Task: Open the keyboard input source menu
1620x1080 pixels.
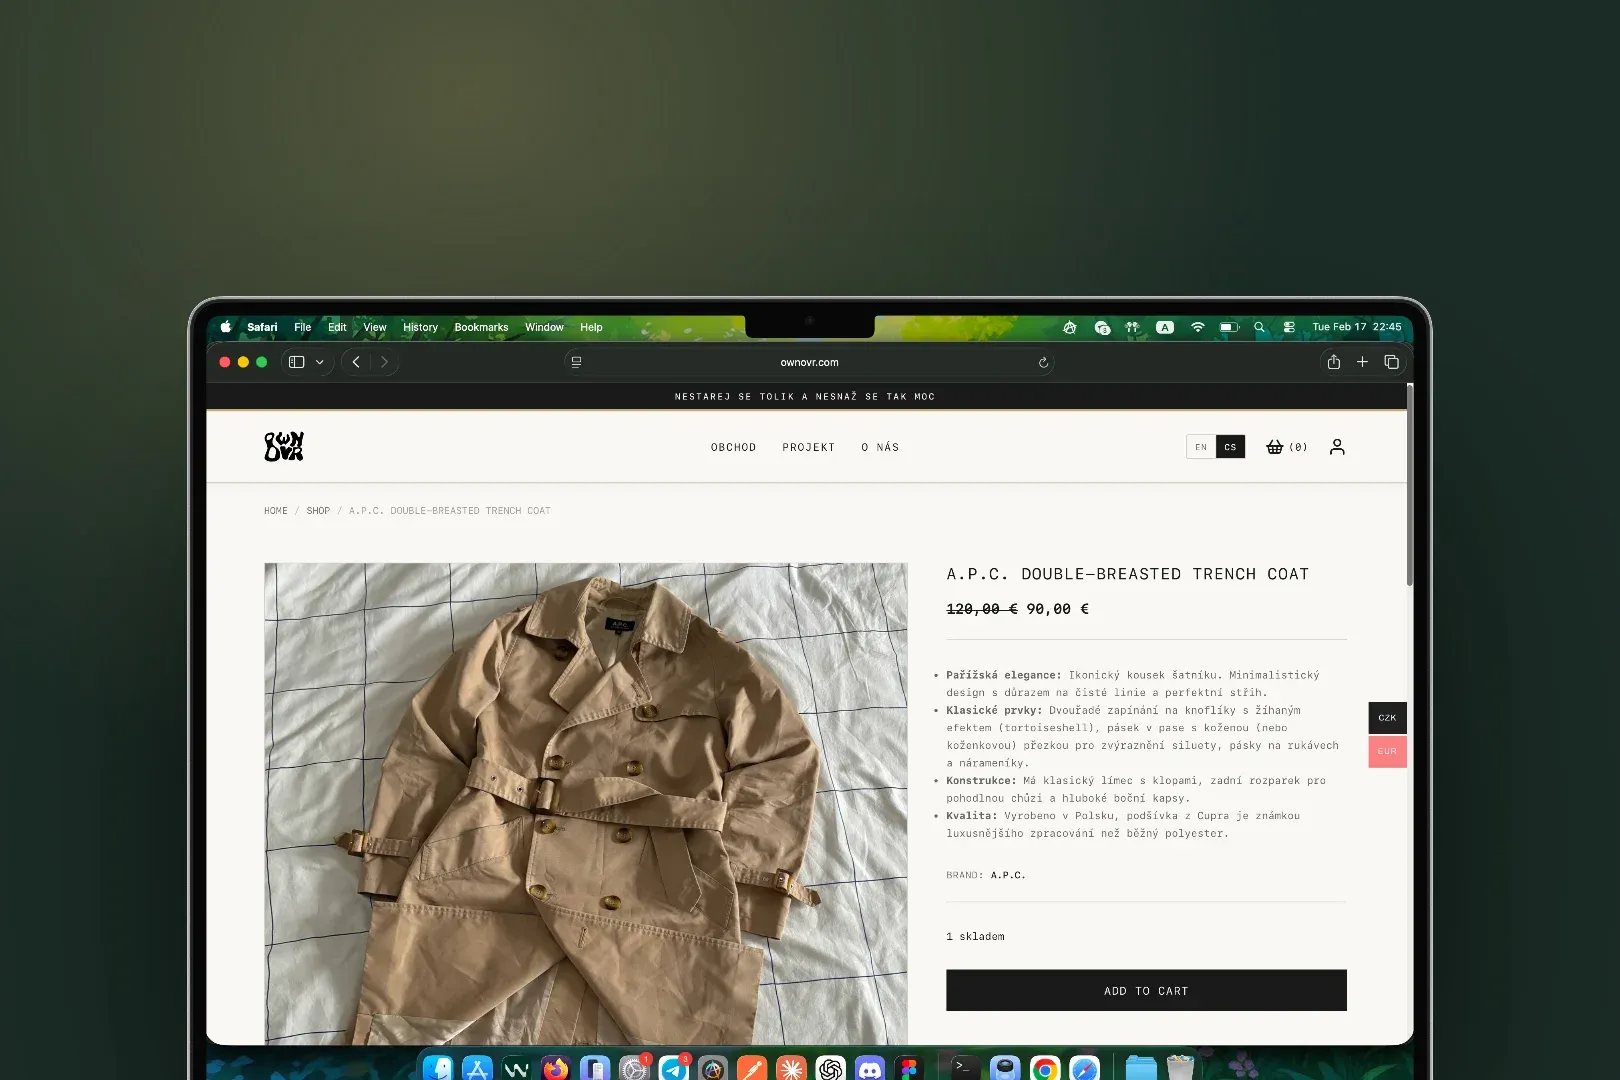Action: [x=1165, y=327]
